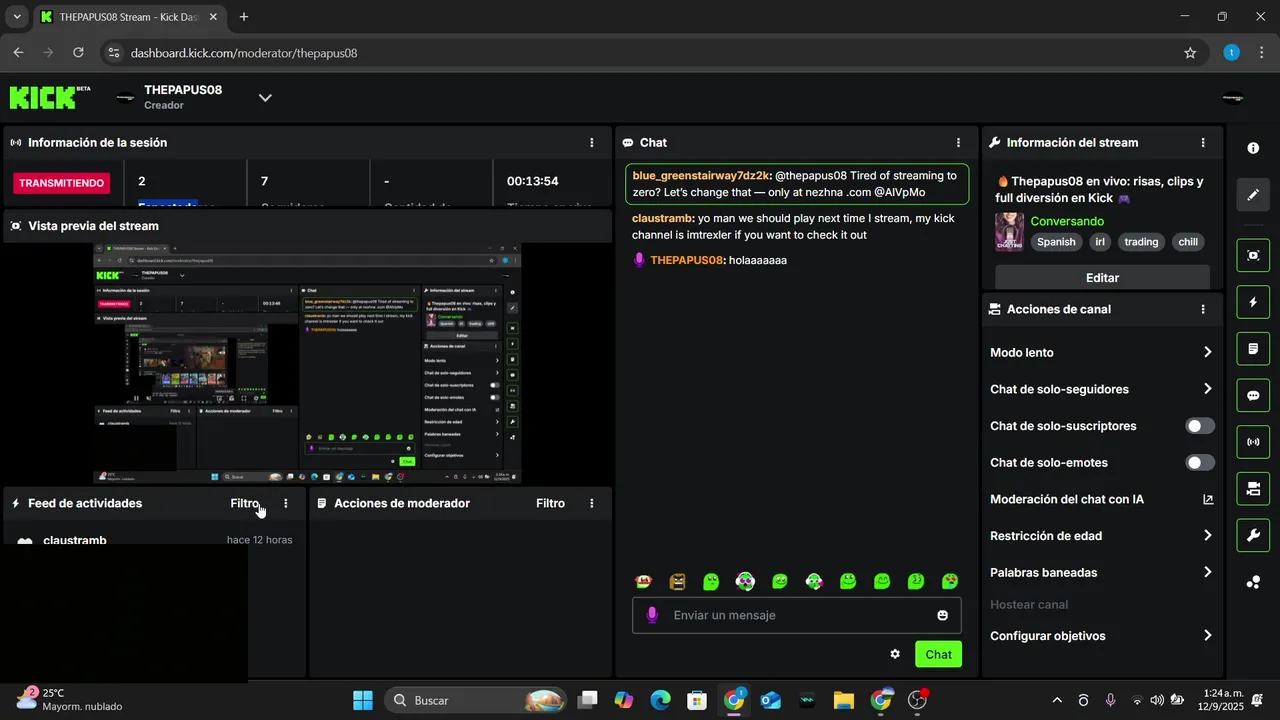Open Información del stream options menu
The height and width of the screenshot is (720, 1280).
(x=1203, y=143)
